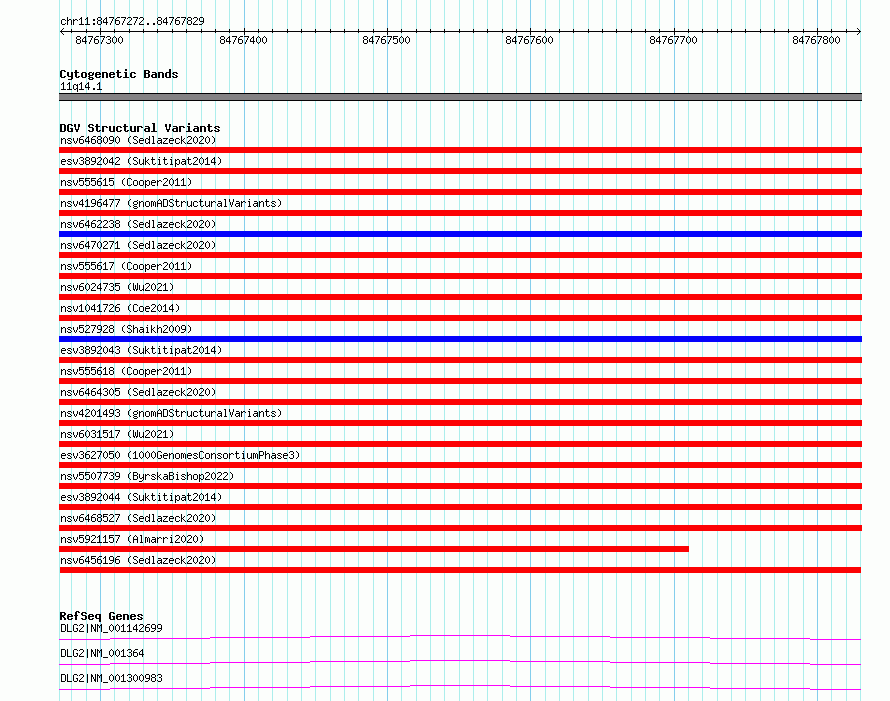Image resolution: width=890 pixels, height=701 pixels.
Task: Click the chr11:84767272..84767829 coordinate label
Action: click(x=132, y=21)
